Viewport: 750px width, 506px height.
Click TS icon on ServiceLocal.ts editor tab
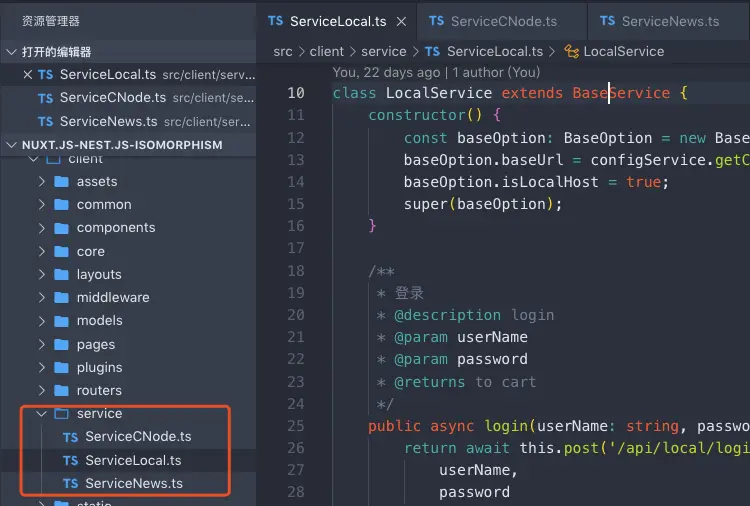coord(276,21)
